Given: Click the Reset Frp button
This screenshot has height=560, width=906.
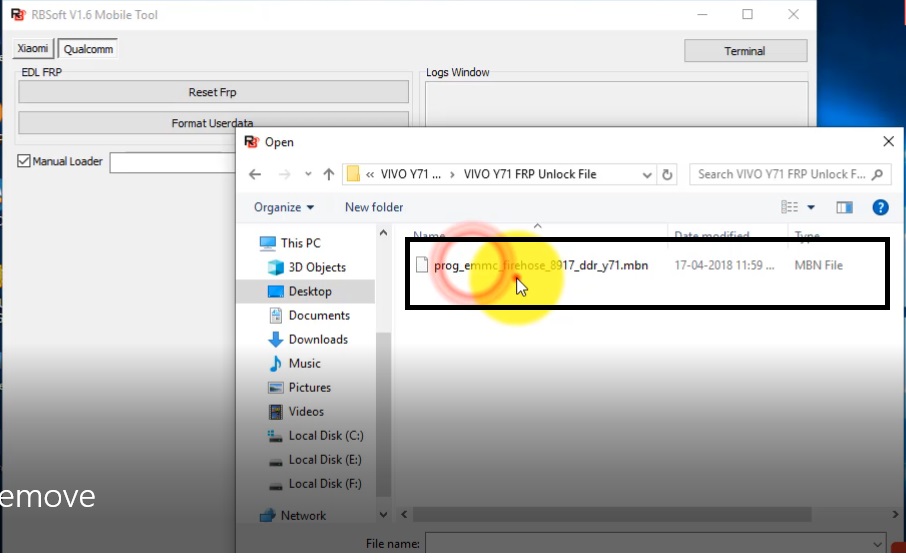Looking at the screenshot, I should pyautogui.click(x=213, y=92).
